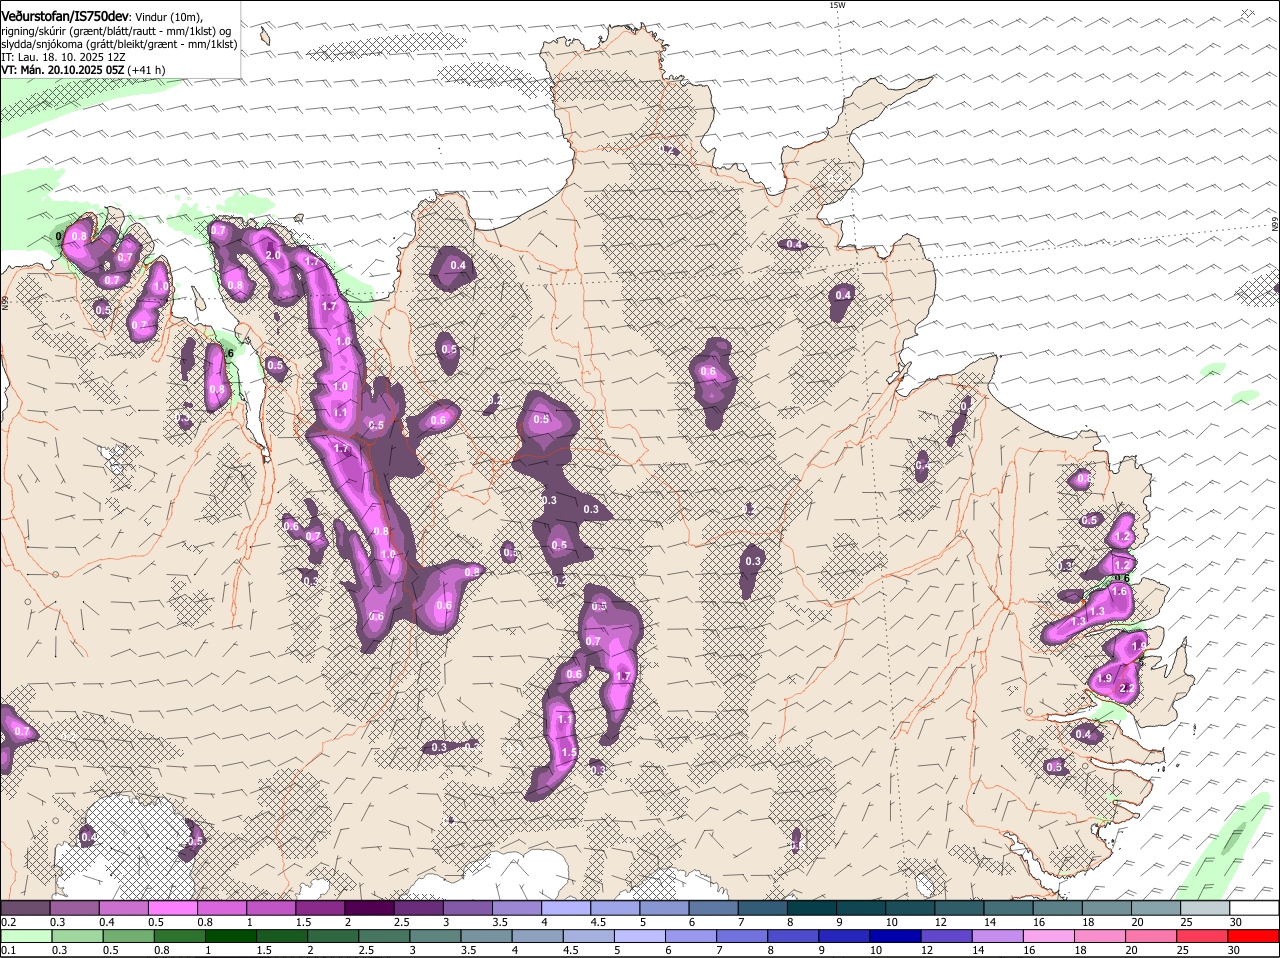
Task: Click the (+41 h) forecast offset text
Action: (x=147, y=70)
